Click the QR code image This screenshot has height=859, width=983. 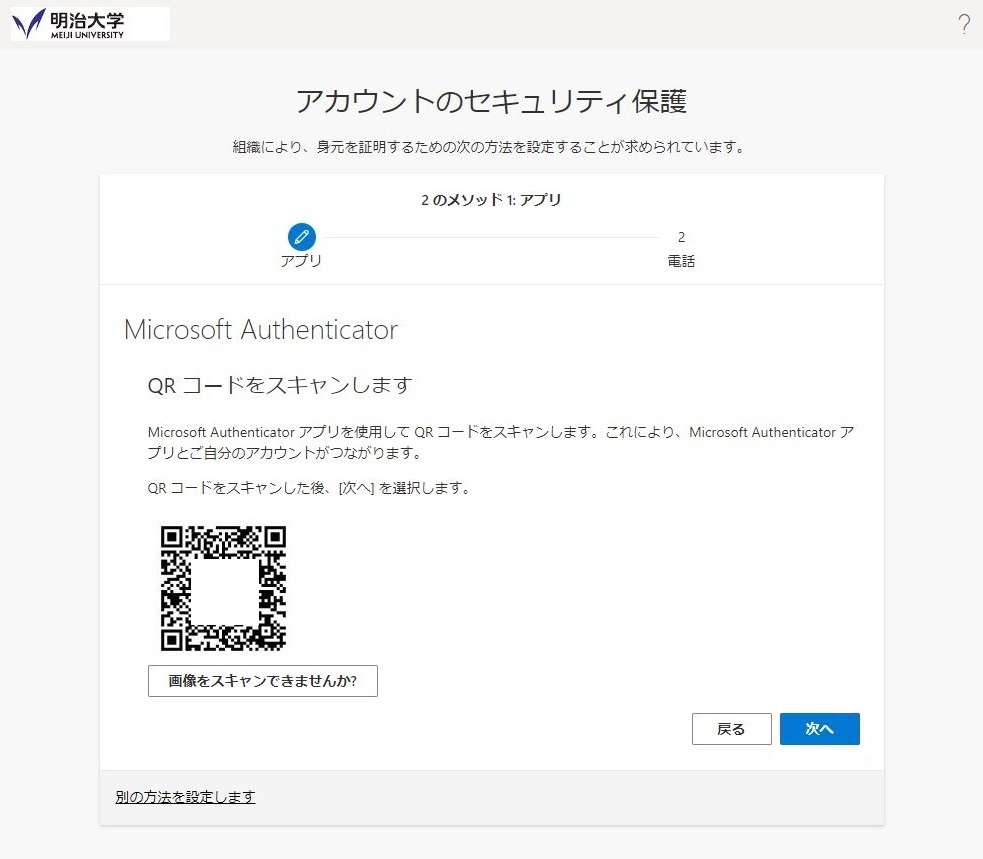tap(223, 588)
